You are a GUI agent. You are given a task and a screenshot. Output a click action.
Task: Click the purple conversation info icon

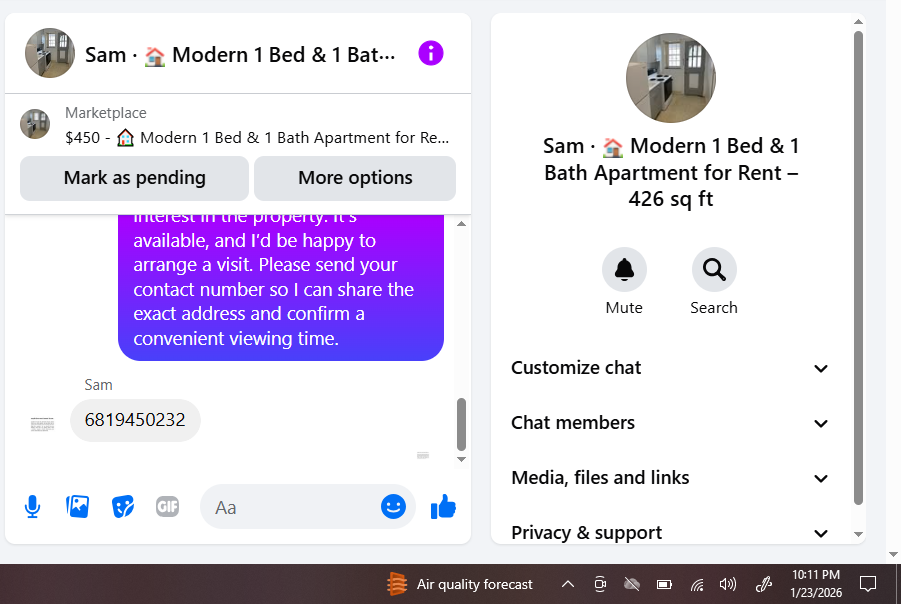[430, 53]
